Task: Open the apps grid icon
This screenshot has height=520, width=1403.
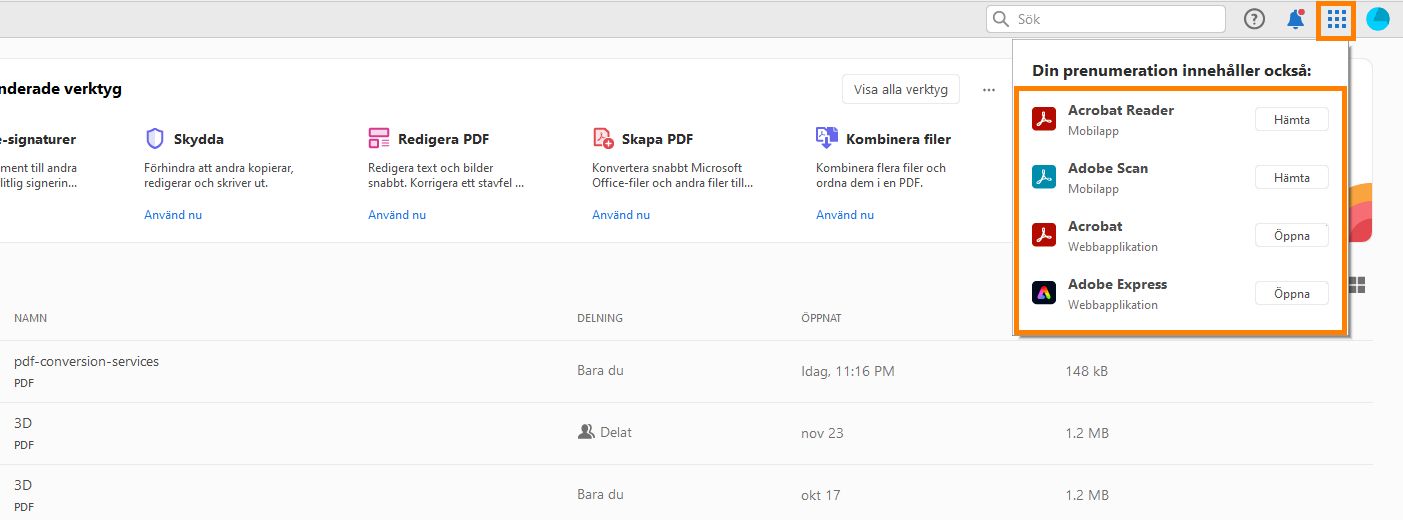Action: (1337, 19)
